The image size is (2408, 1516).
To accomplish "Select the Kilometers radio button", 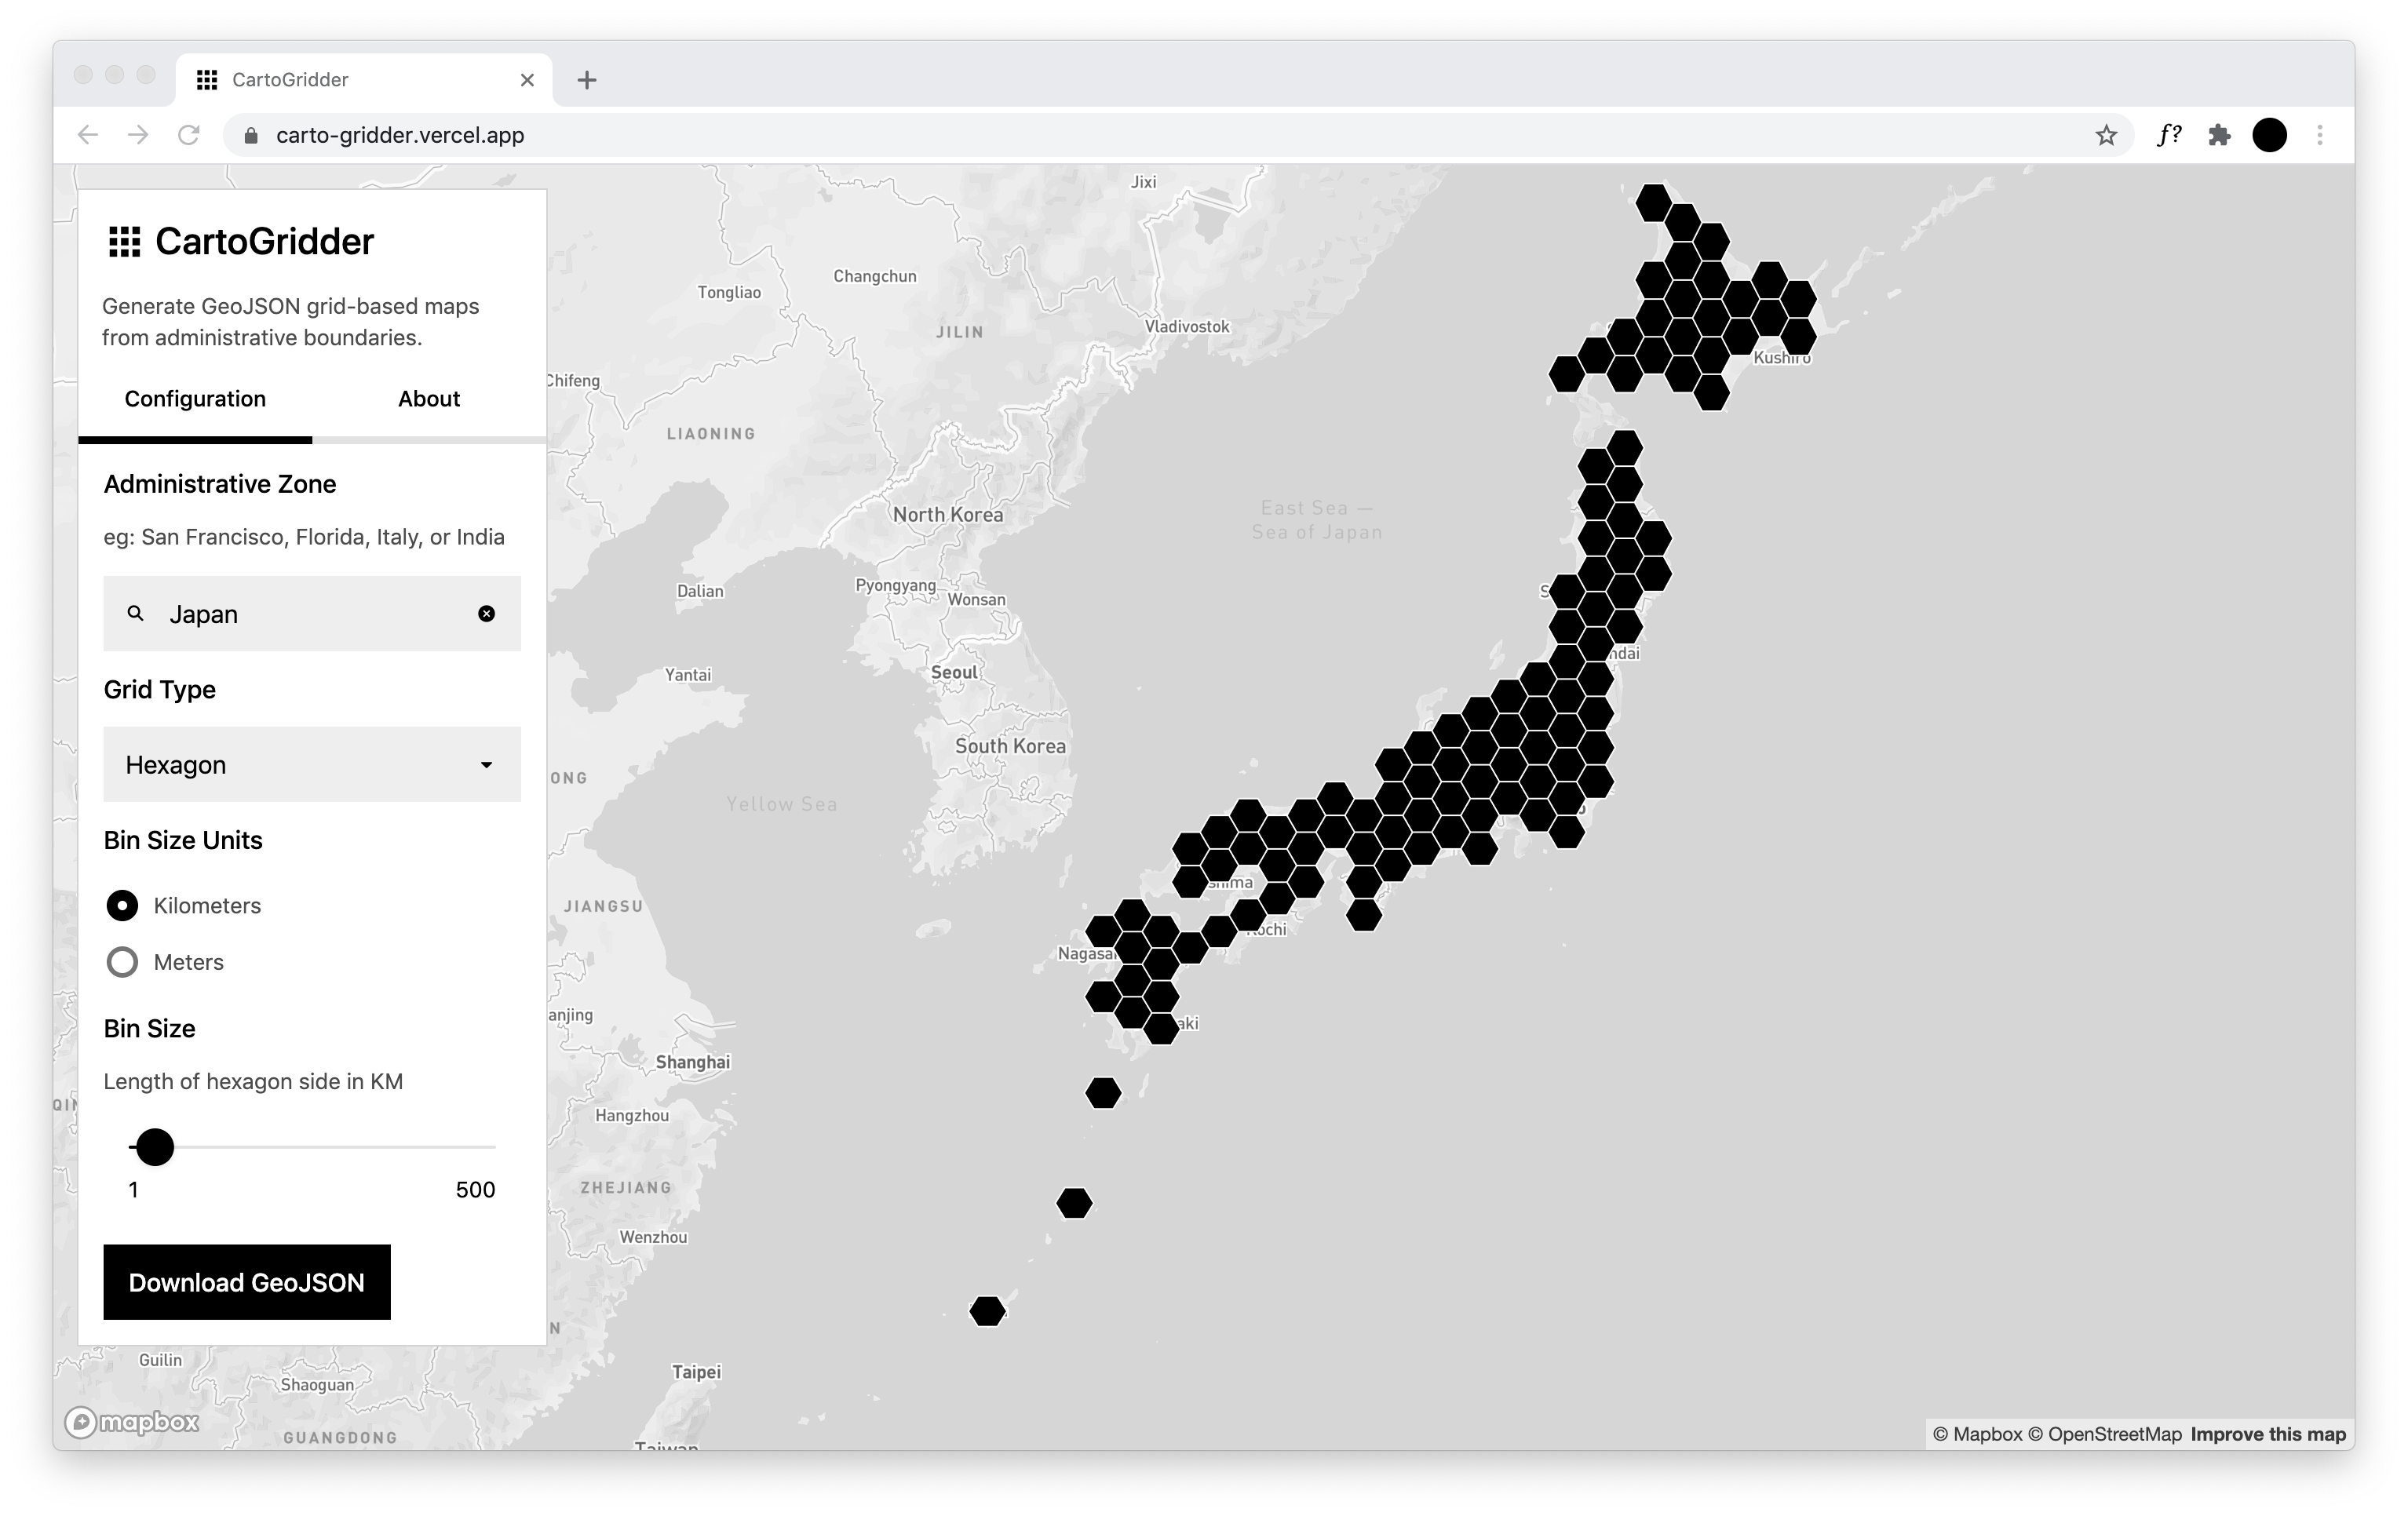I will pos(122,906).
